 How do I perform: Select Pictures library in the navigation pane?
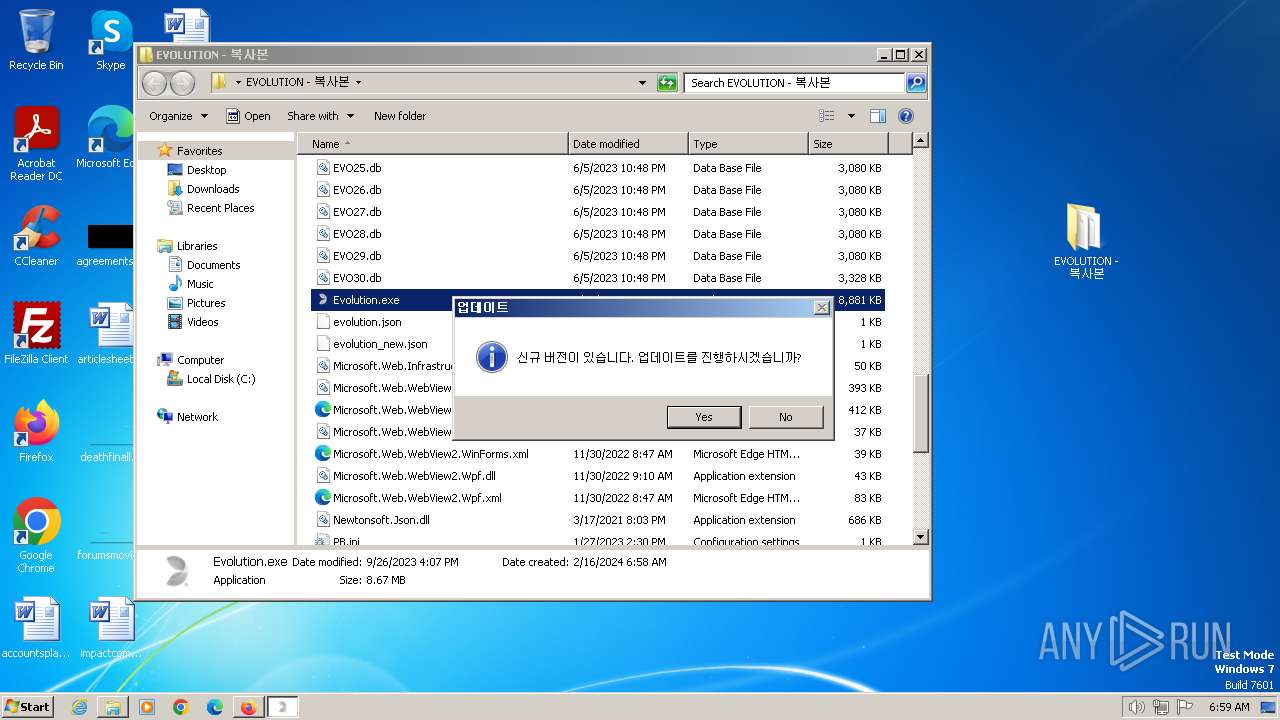(x=206, y=303)
